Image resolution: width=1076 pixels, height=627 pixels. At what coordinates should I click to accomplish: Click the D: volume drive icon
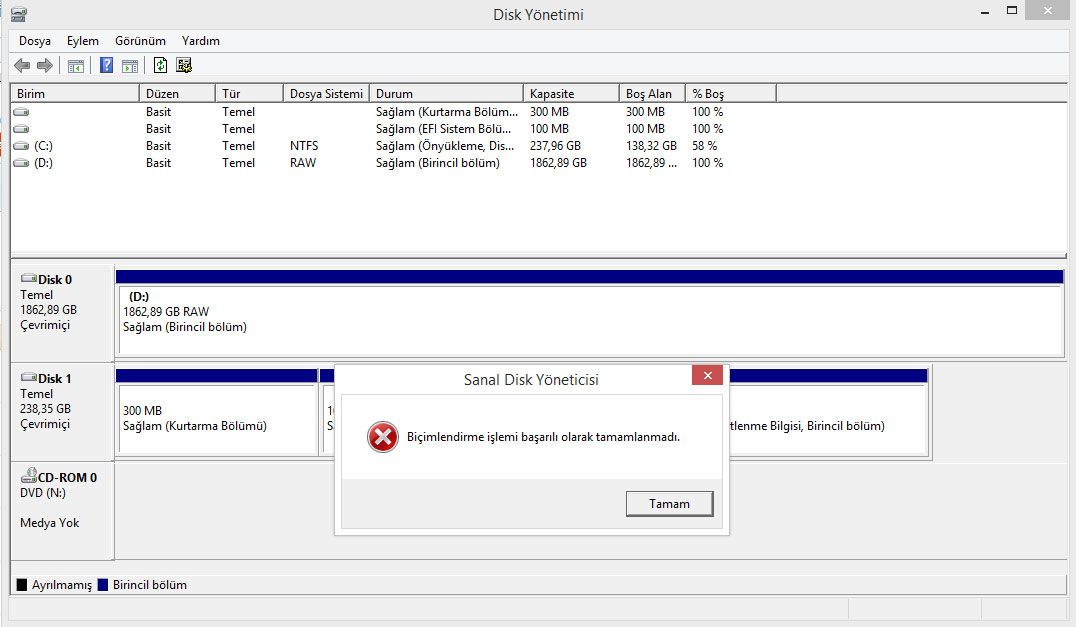coord(21,163)
